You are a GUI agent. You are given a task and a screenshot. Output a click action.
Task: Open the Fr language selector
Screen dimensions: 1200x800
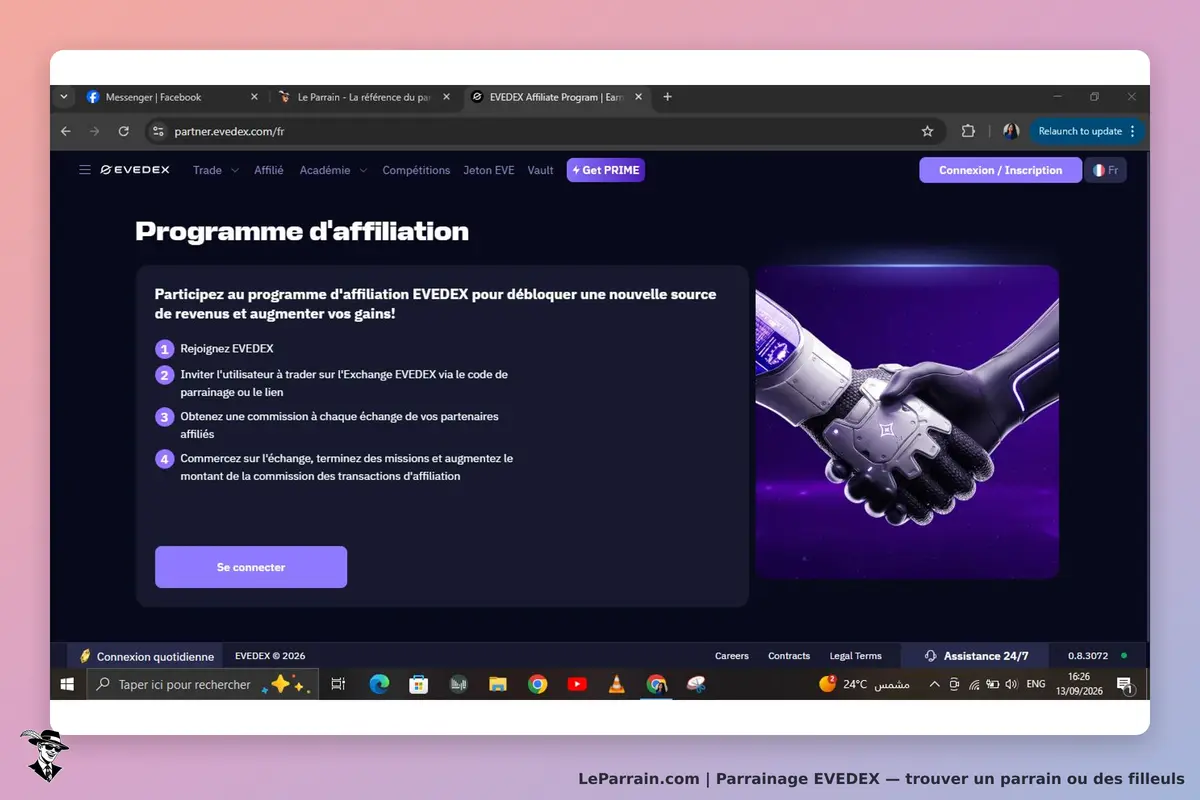coord(1106,170)
